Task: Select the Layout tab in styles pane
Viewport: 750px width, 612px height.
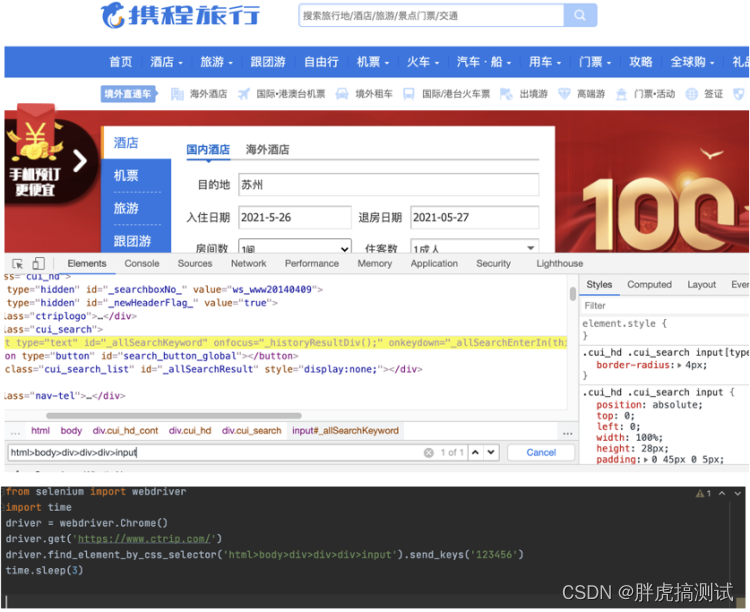Action: click(702, 285)
